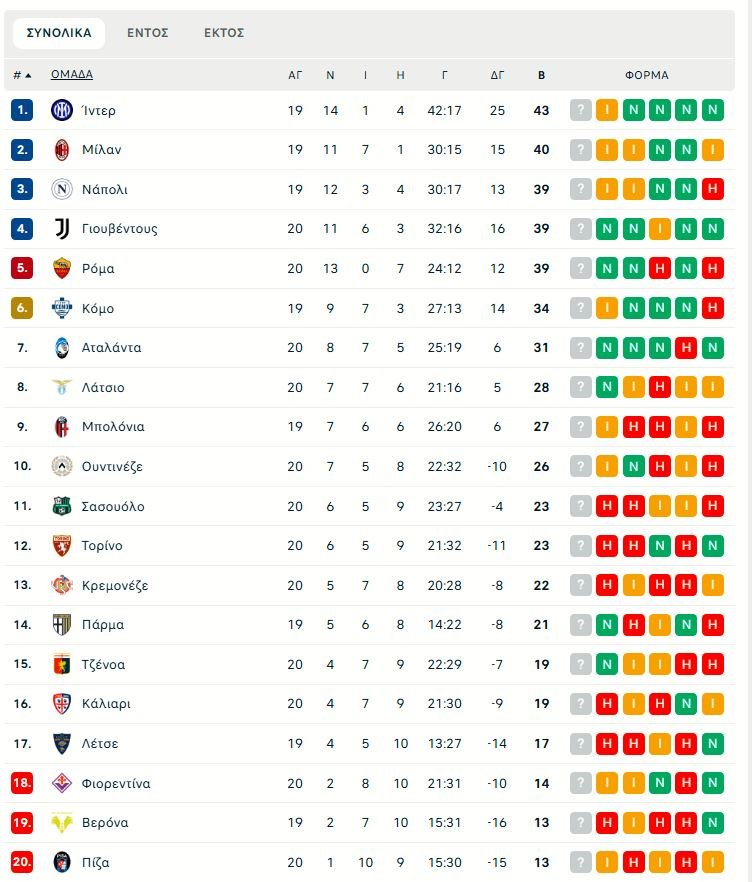Click the red position badge for Πίζα
The image size is (752, 882).
coord(22,862)
